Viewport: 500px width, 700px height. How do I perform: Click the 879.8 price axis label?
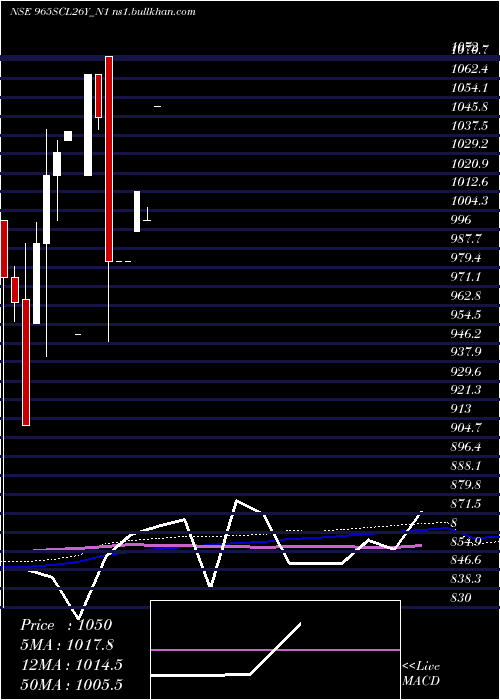pos(467,484)
